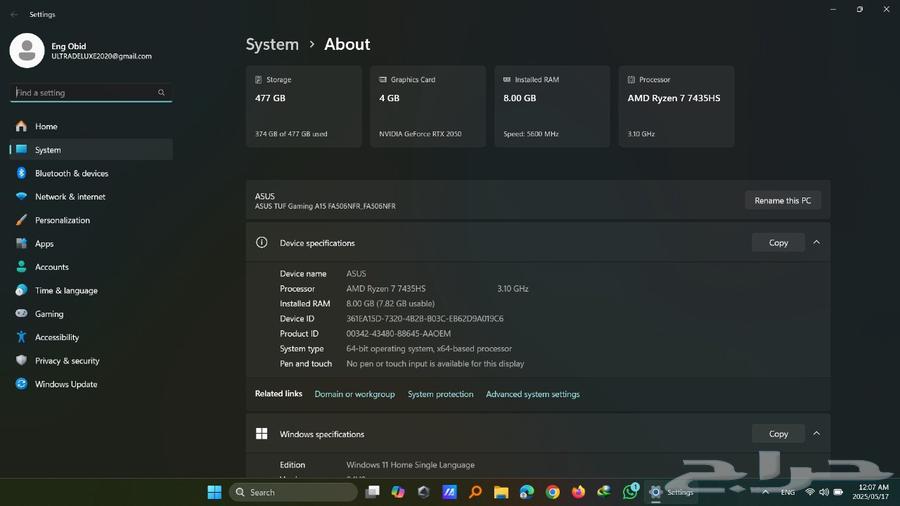The image size is (900, 506).
Task: Open the Graphics Card 4 GB card
Action: [428, 106]
